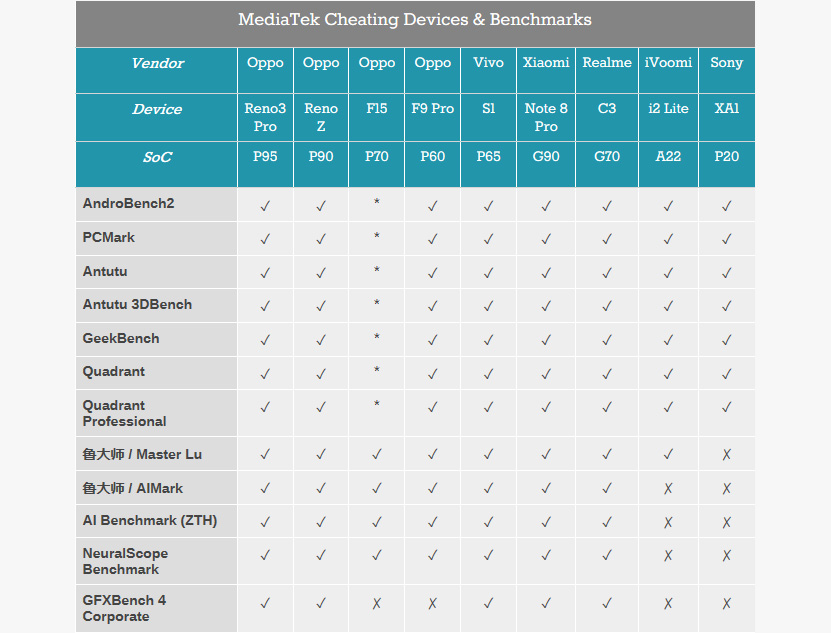This screenshot has width=831, height=633.
Task: Click the asterisk in the GeekBench row
Action: pos(376,337)
